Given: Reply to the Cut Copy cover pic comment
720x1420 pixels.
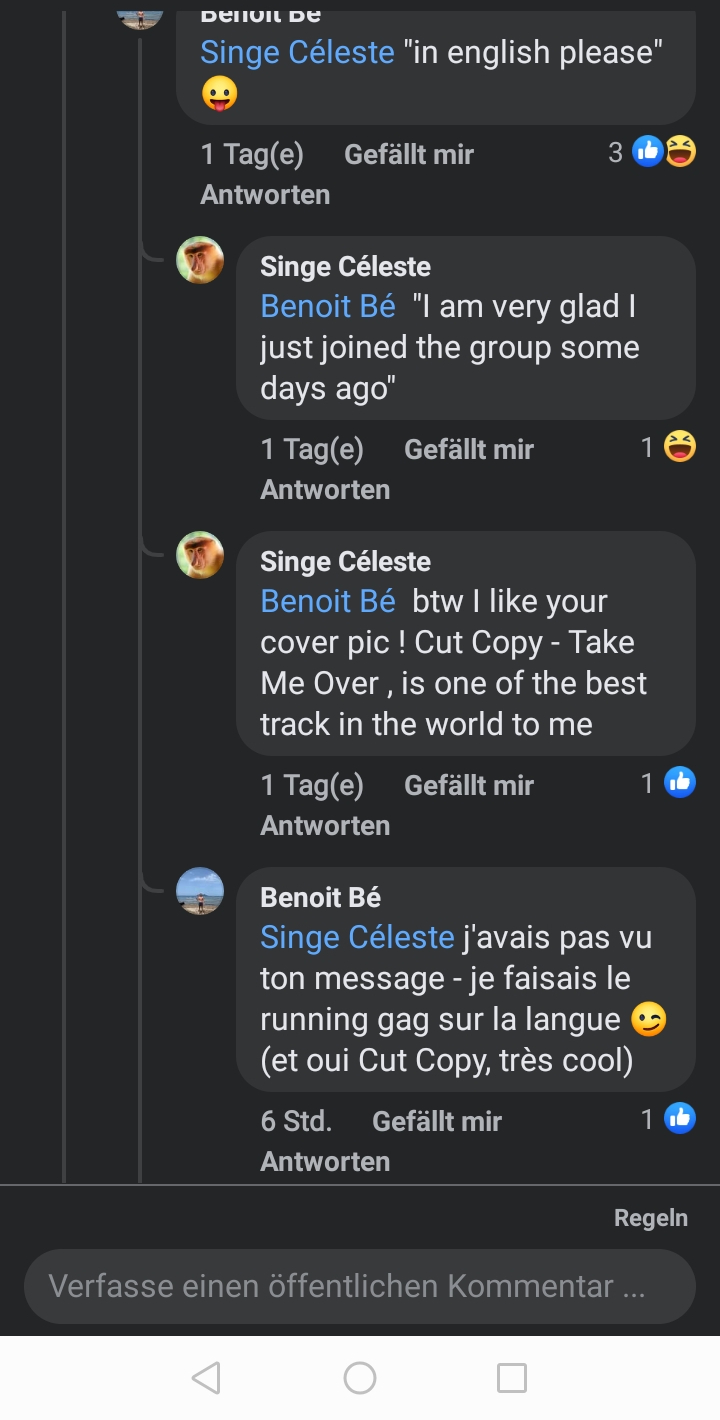Looking at the screenshot, I should coord(325,825).
